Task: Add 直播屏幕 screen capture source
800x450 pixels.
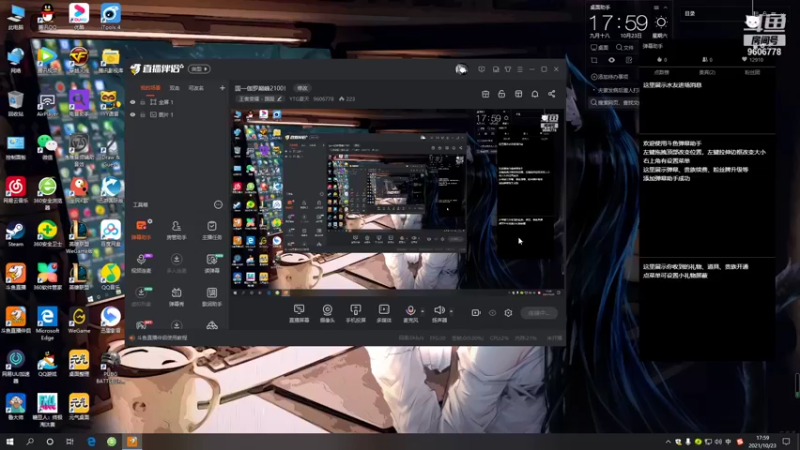Action: (299, 313)
